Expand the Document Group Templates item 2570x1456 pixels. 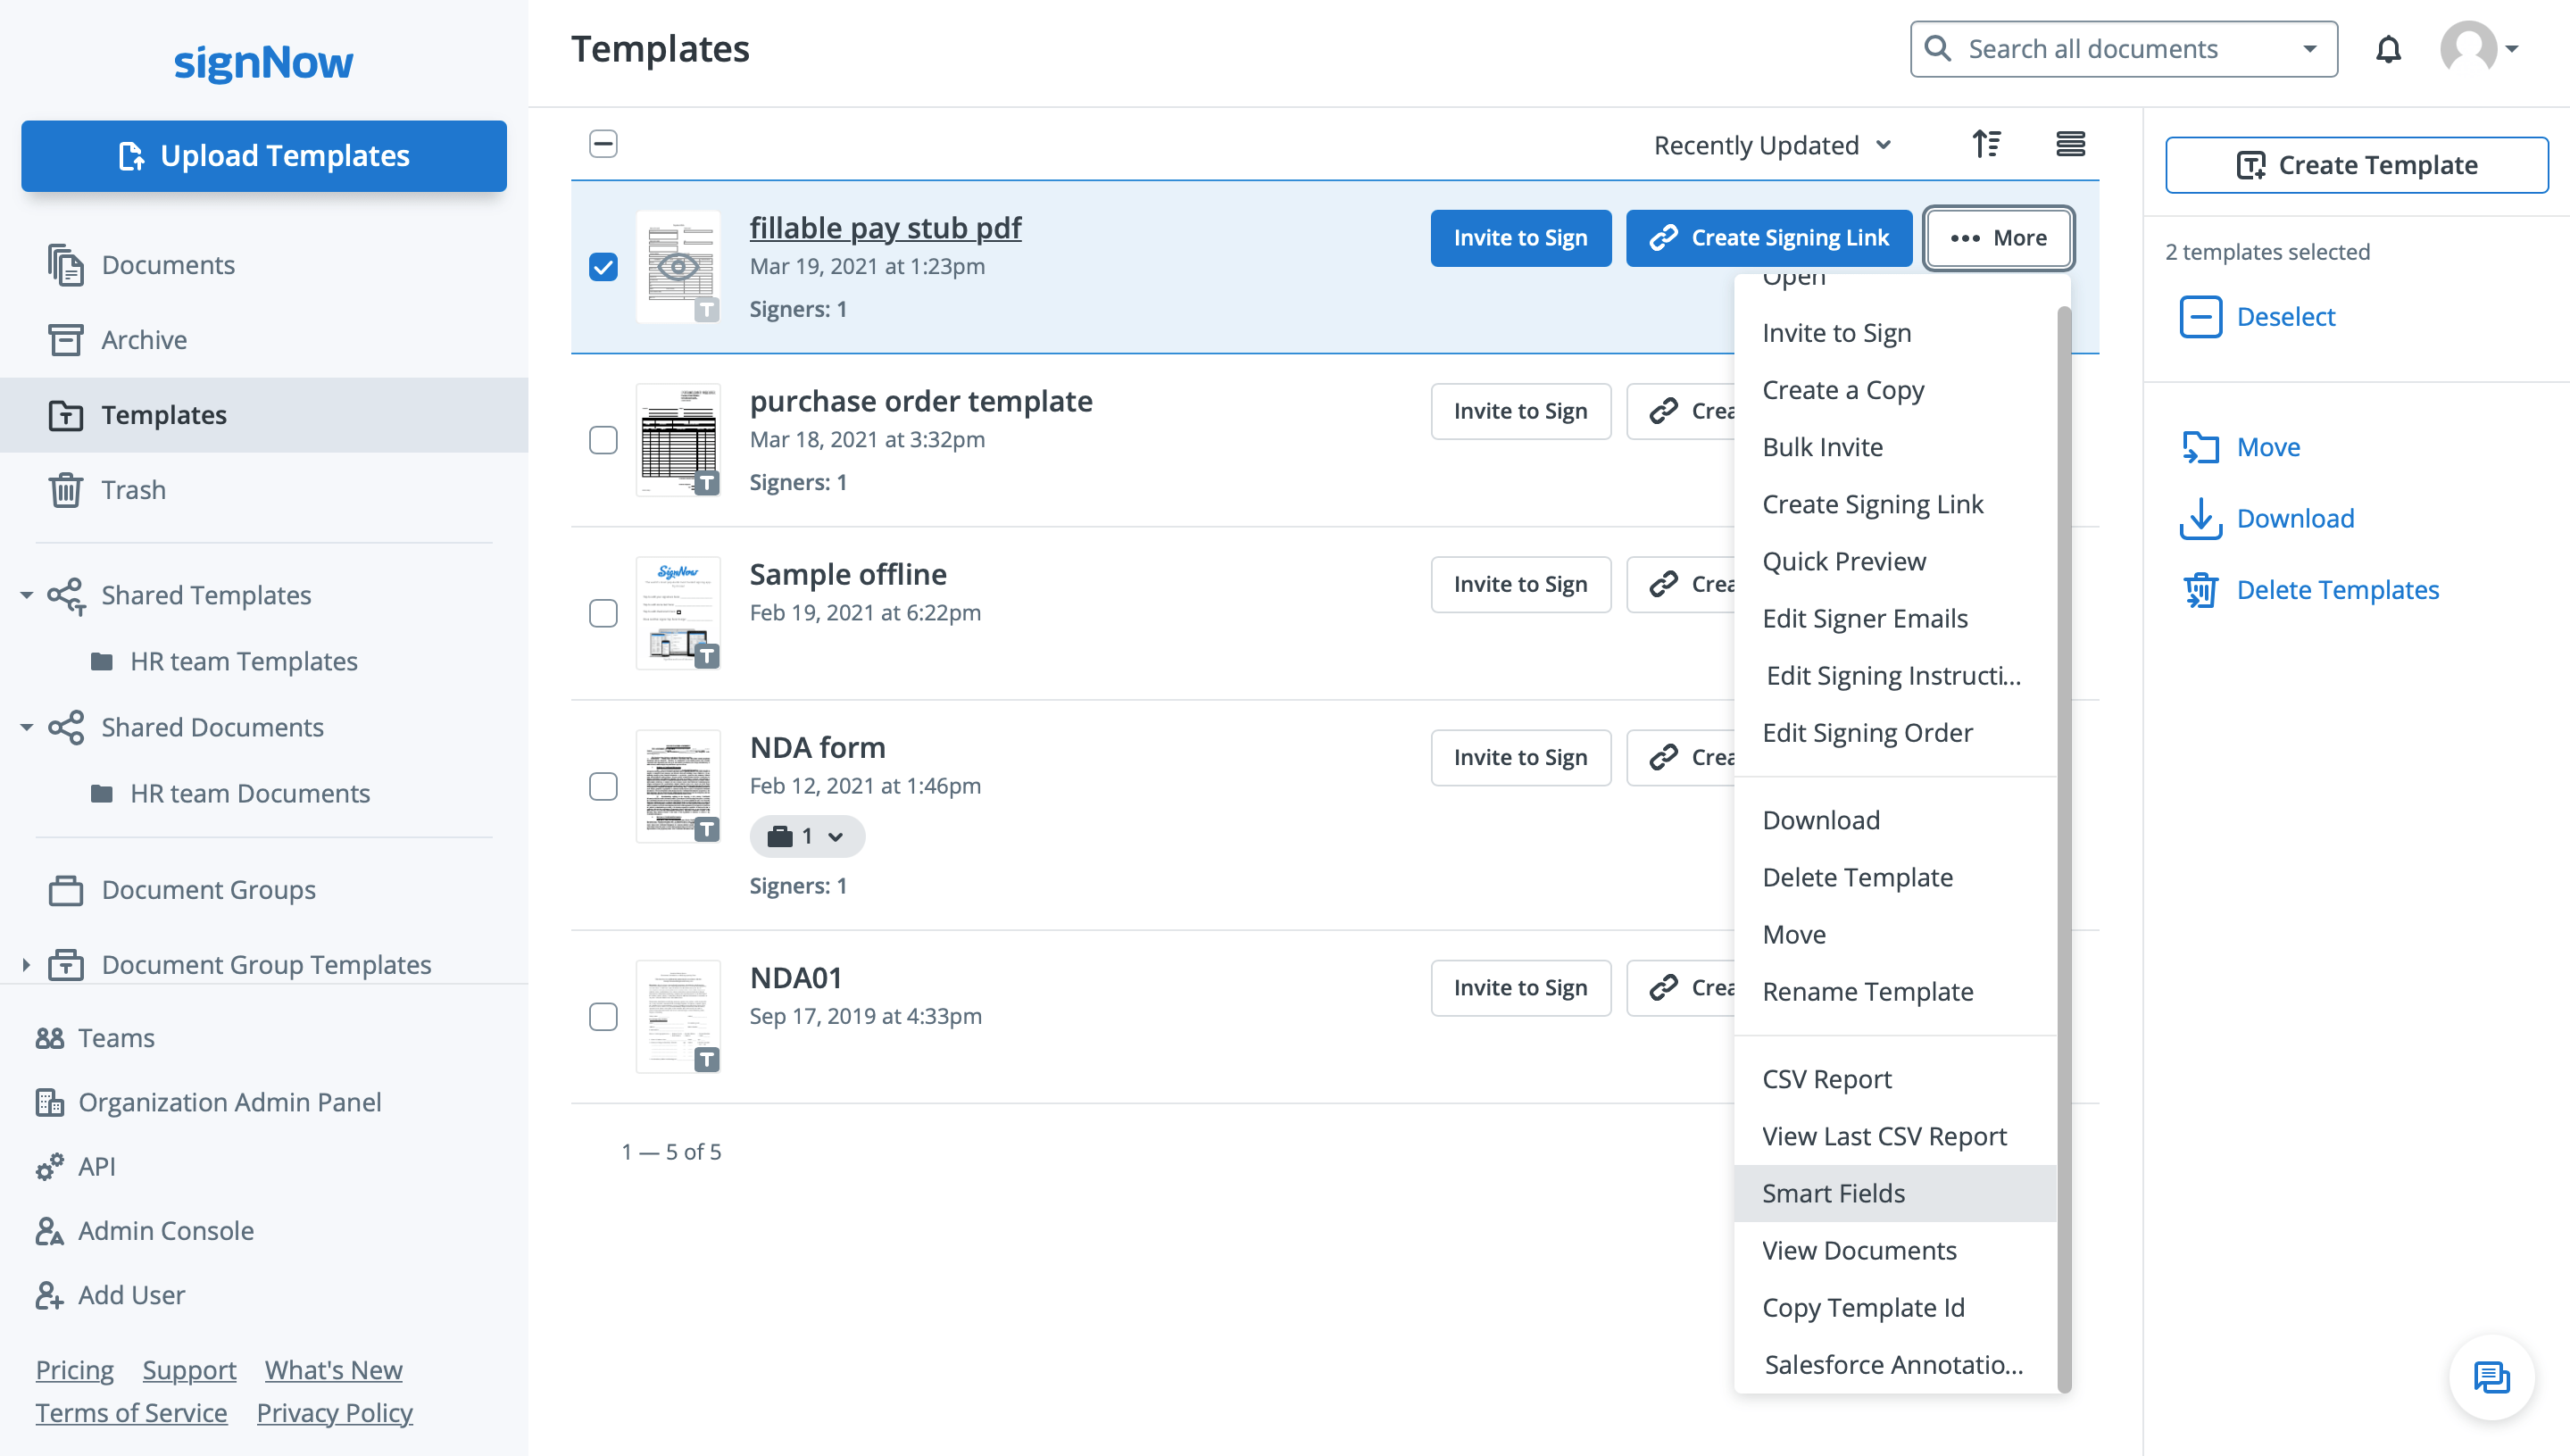(x=25, y=963)
